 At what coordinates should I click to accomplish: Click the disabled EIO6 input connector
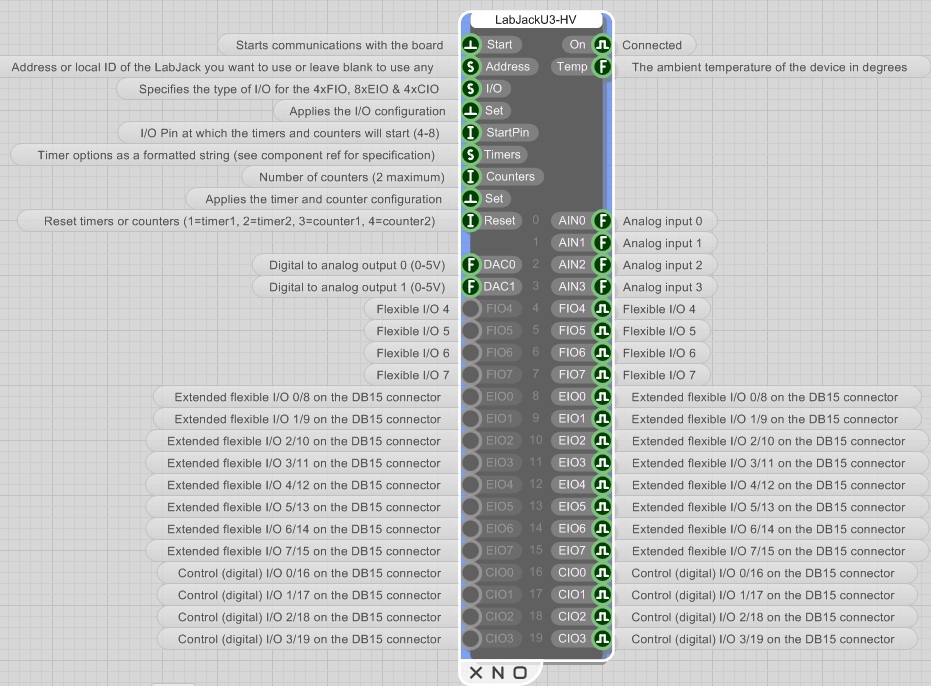(x=471, y=529)
